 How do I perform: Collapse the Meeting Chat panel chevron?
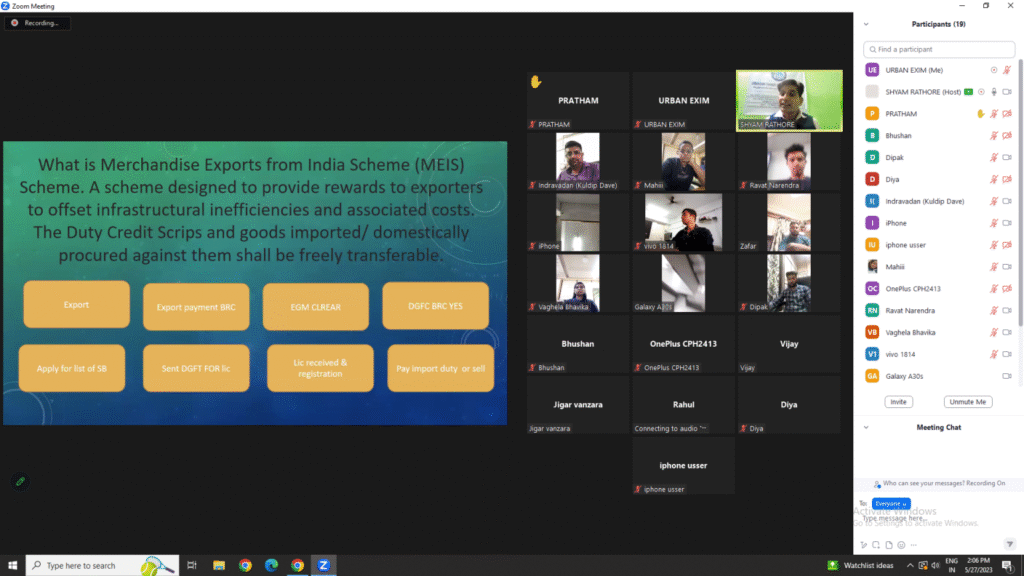pos(866,427)
